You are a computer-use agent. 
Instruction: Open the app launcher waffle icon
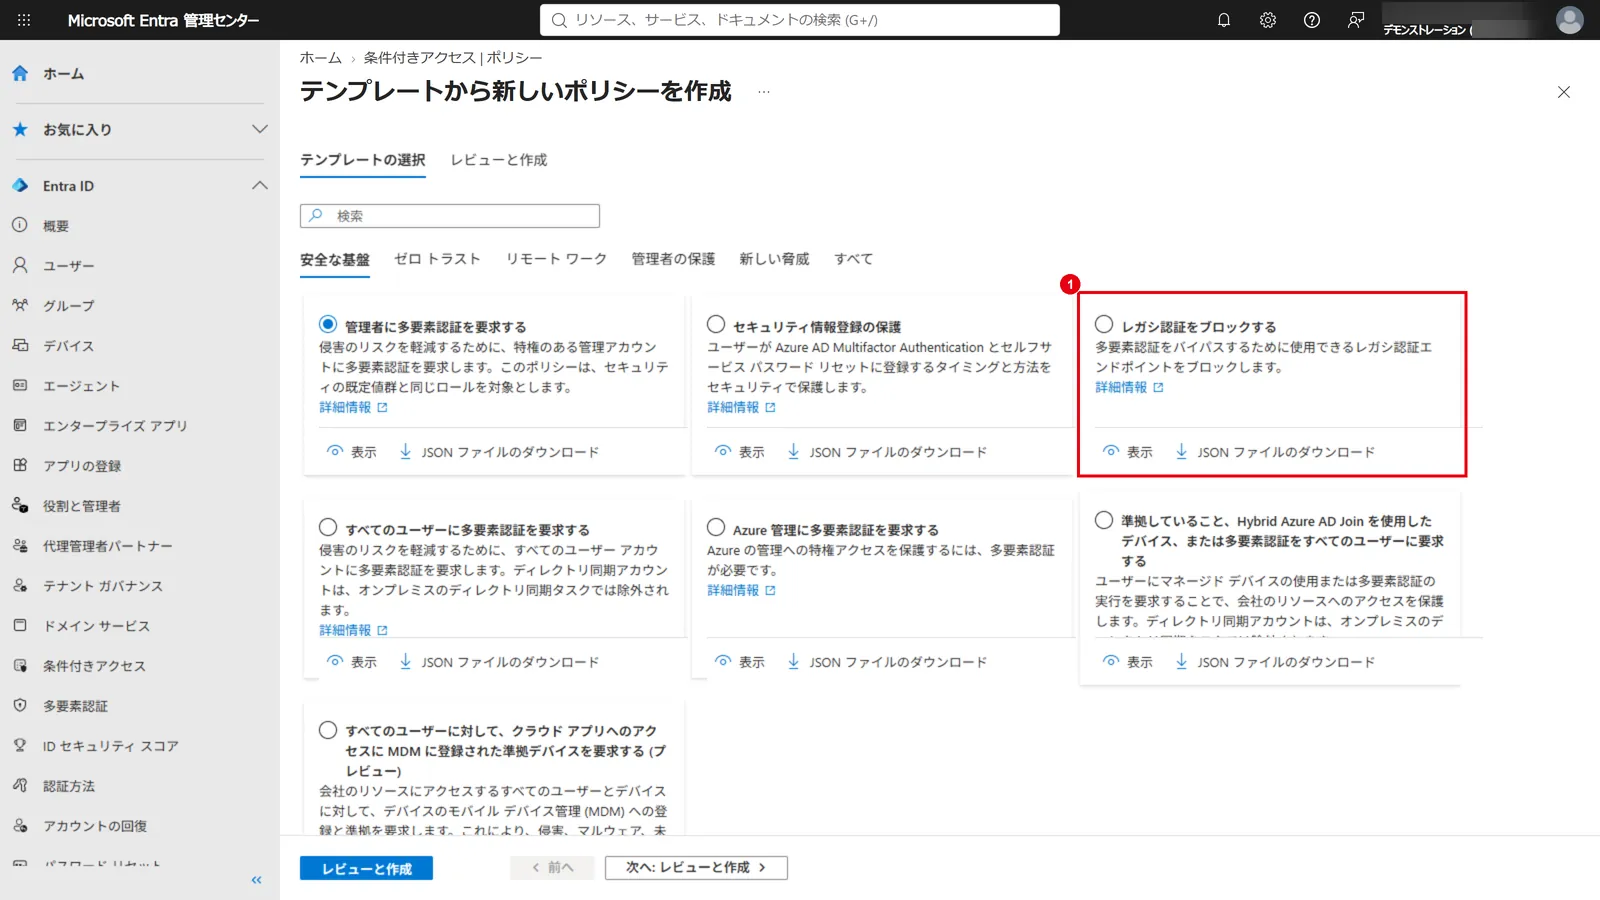pos(24,20)
